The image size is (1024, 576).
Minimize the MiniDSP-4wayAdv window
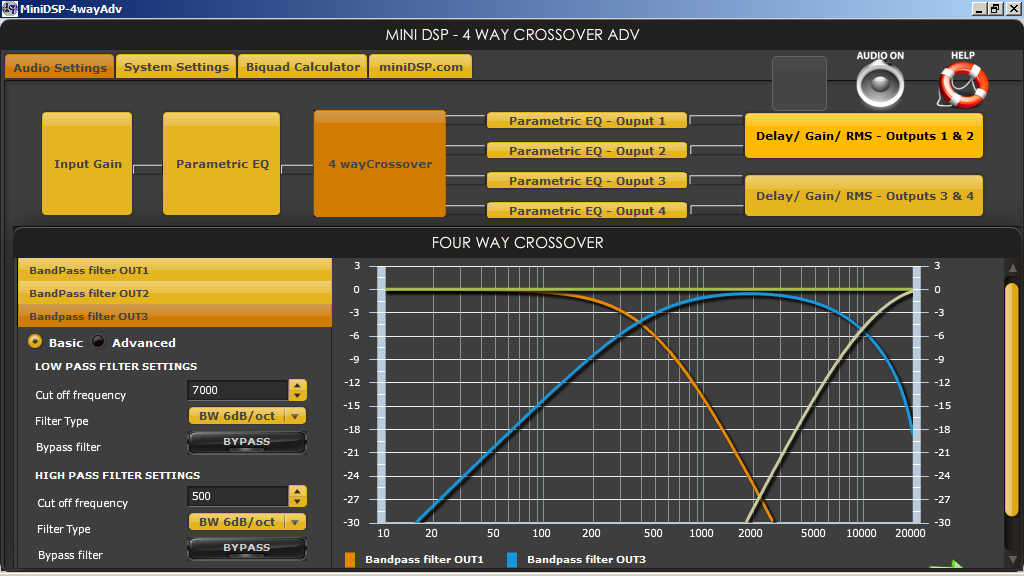click(979, 8)
